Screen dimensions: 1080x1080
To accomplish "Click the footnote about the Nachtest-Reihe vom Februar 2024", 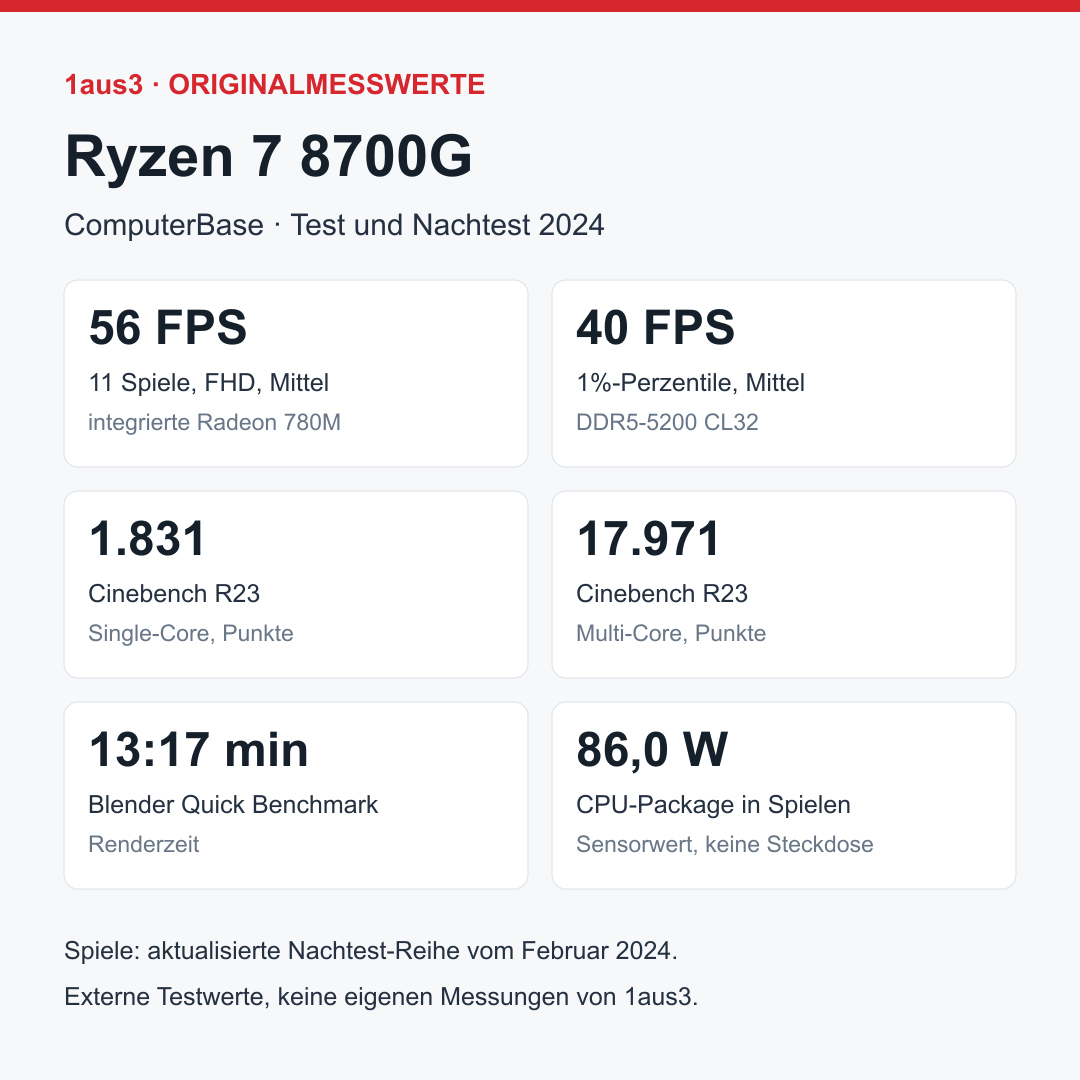I will [371, 951].
